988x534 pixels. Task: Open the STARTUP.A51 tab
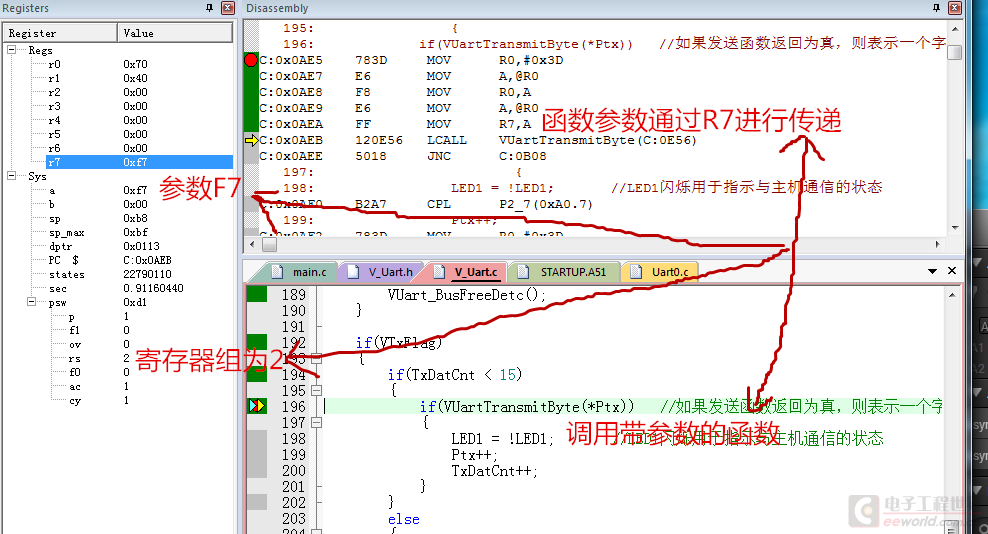click(x=563, y=272)
